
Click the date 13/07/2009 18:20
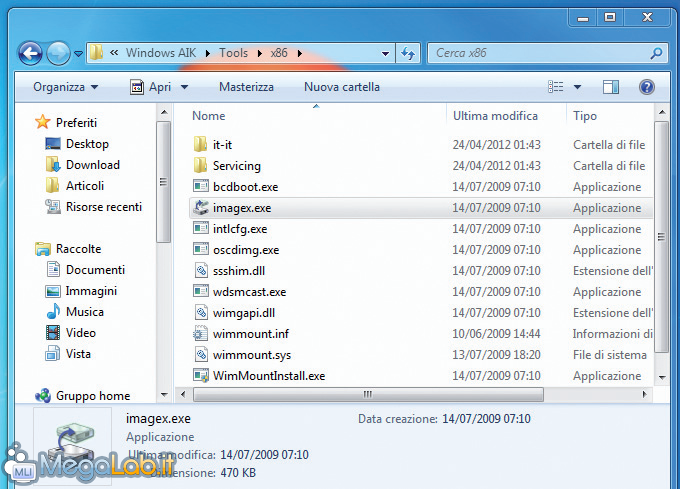click(497, 355)
